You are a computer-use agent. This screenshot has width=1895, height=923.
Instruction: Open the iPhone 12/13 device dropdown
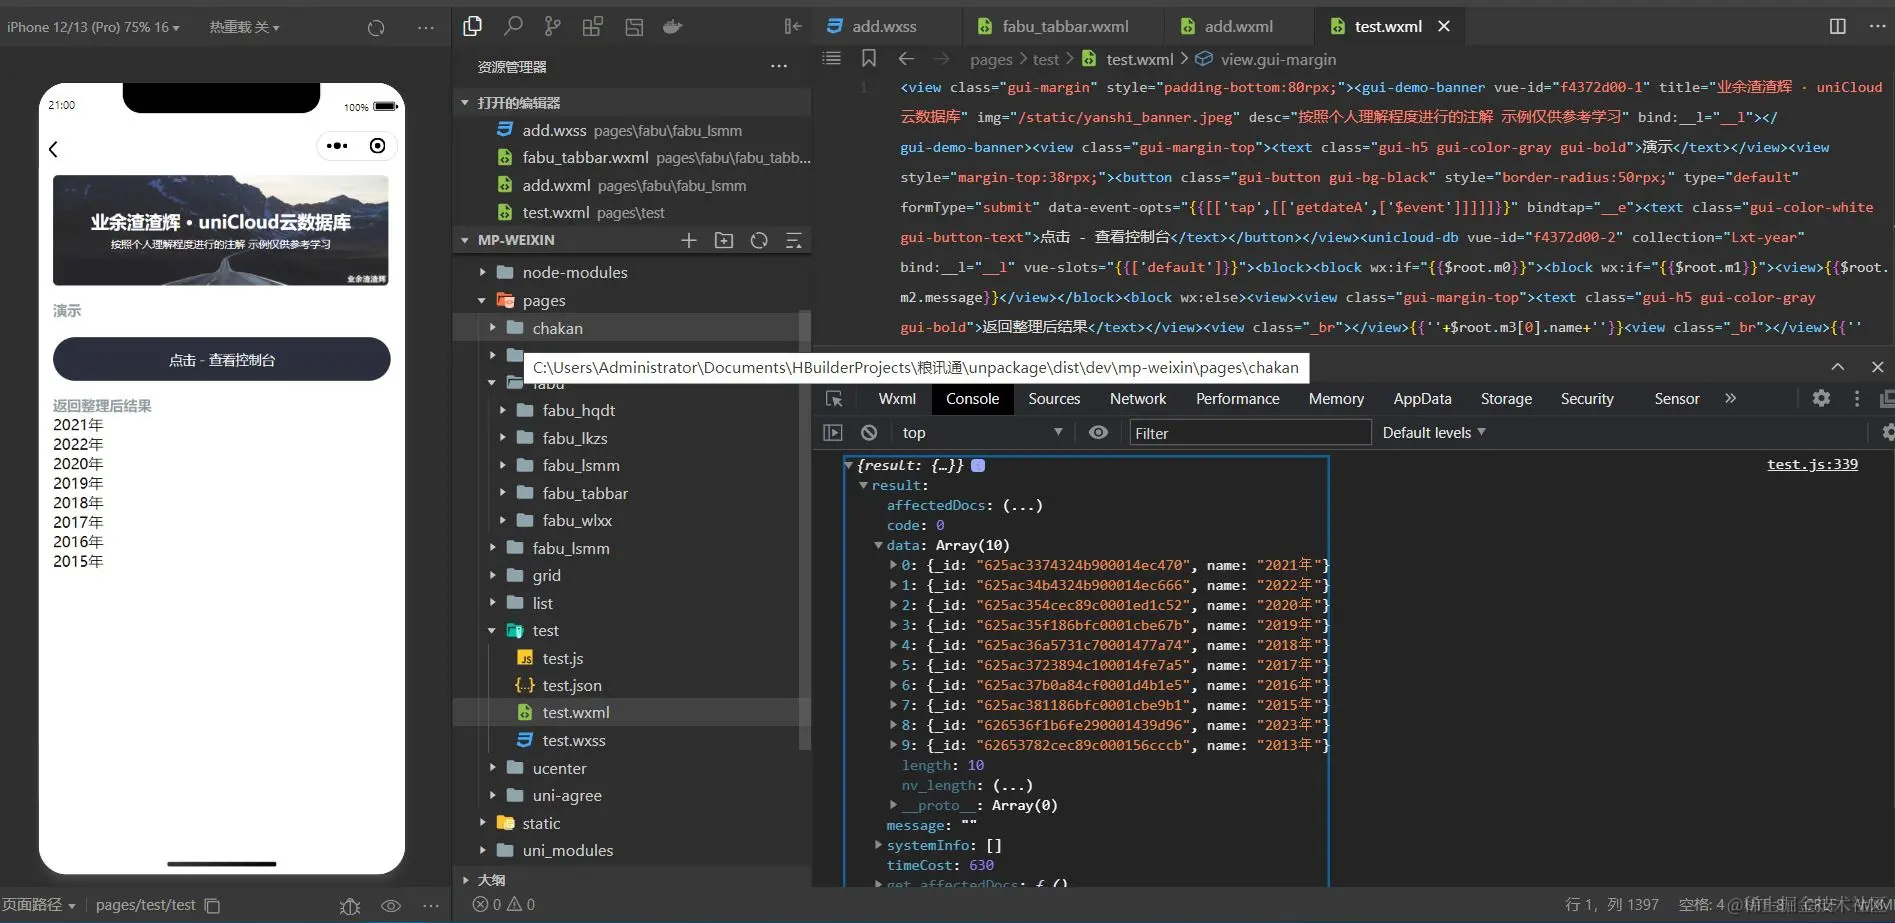(x=93, y=27)
